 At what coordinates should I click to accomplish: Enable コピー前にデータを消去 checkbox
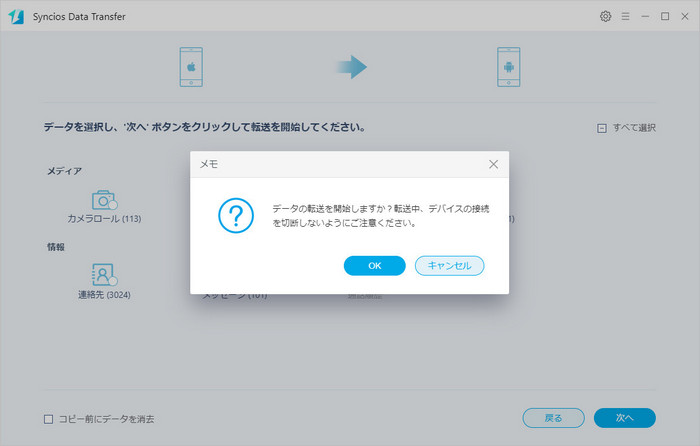pyautogui.click(x=49, y=419)
